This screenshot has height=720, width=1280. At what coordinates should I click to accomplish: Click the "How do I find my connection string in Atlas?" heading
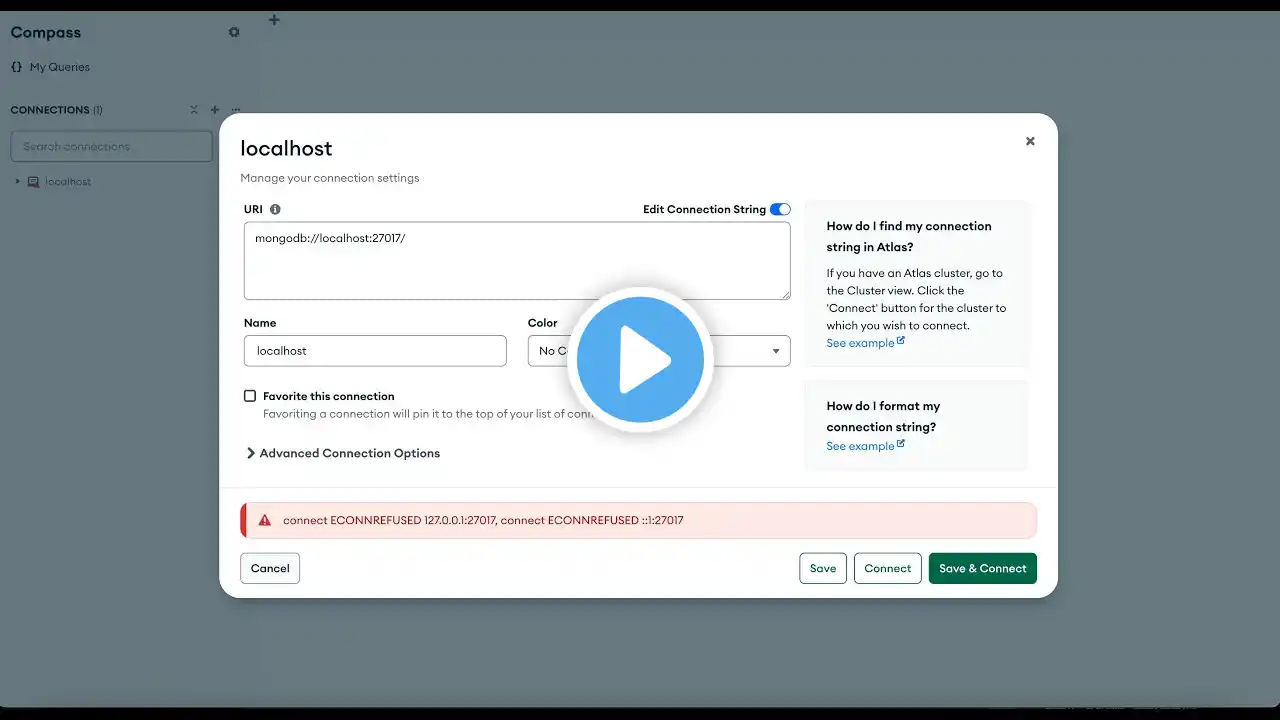click(x=909, y=236)
